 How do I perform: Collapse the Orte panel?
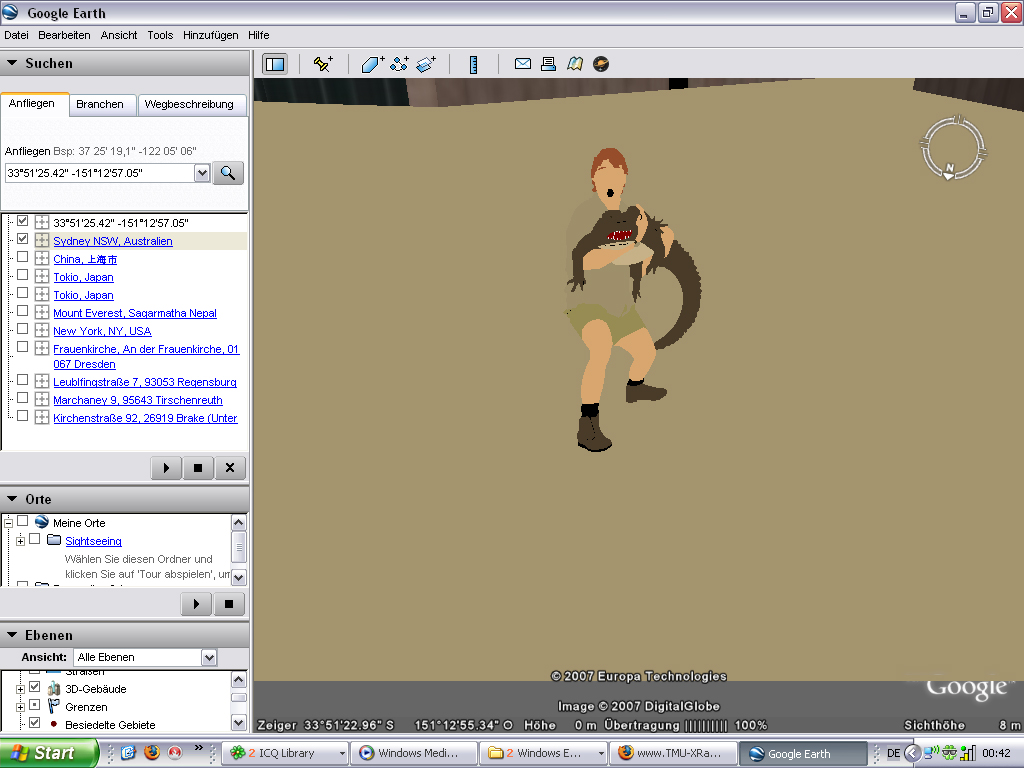tap(12, 499)
